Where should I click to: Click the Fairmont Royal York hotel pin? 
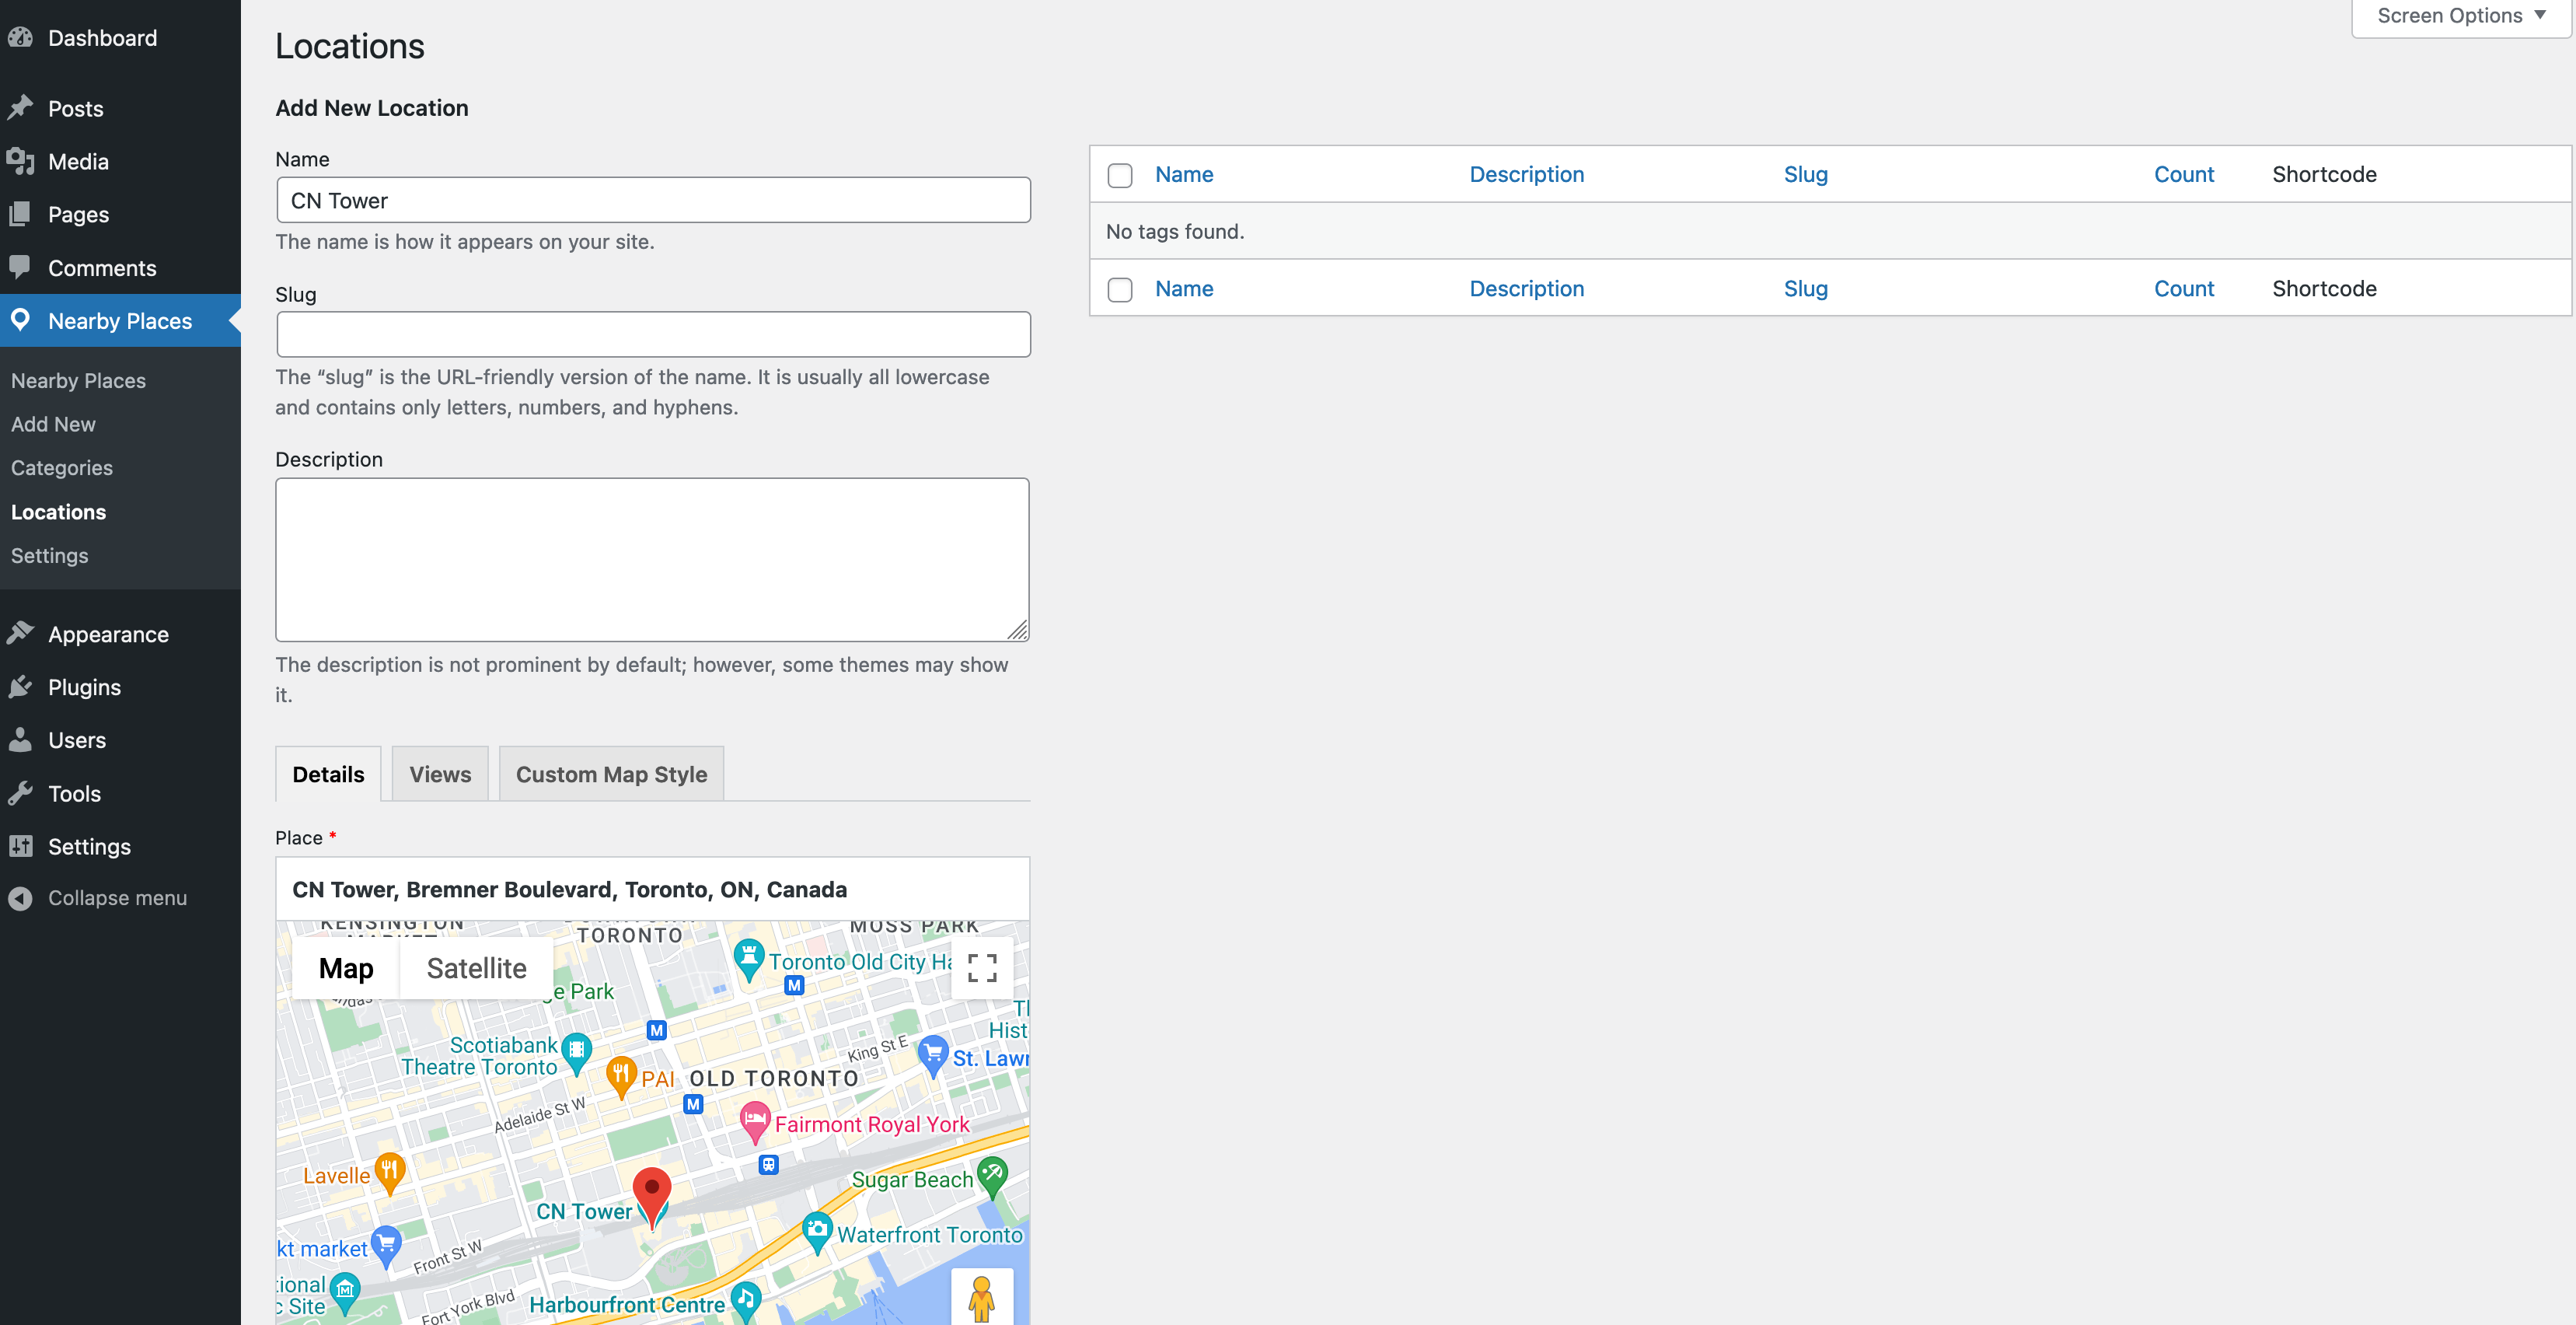[755, 1123]
